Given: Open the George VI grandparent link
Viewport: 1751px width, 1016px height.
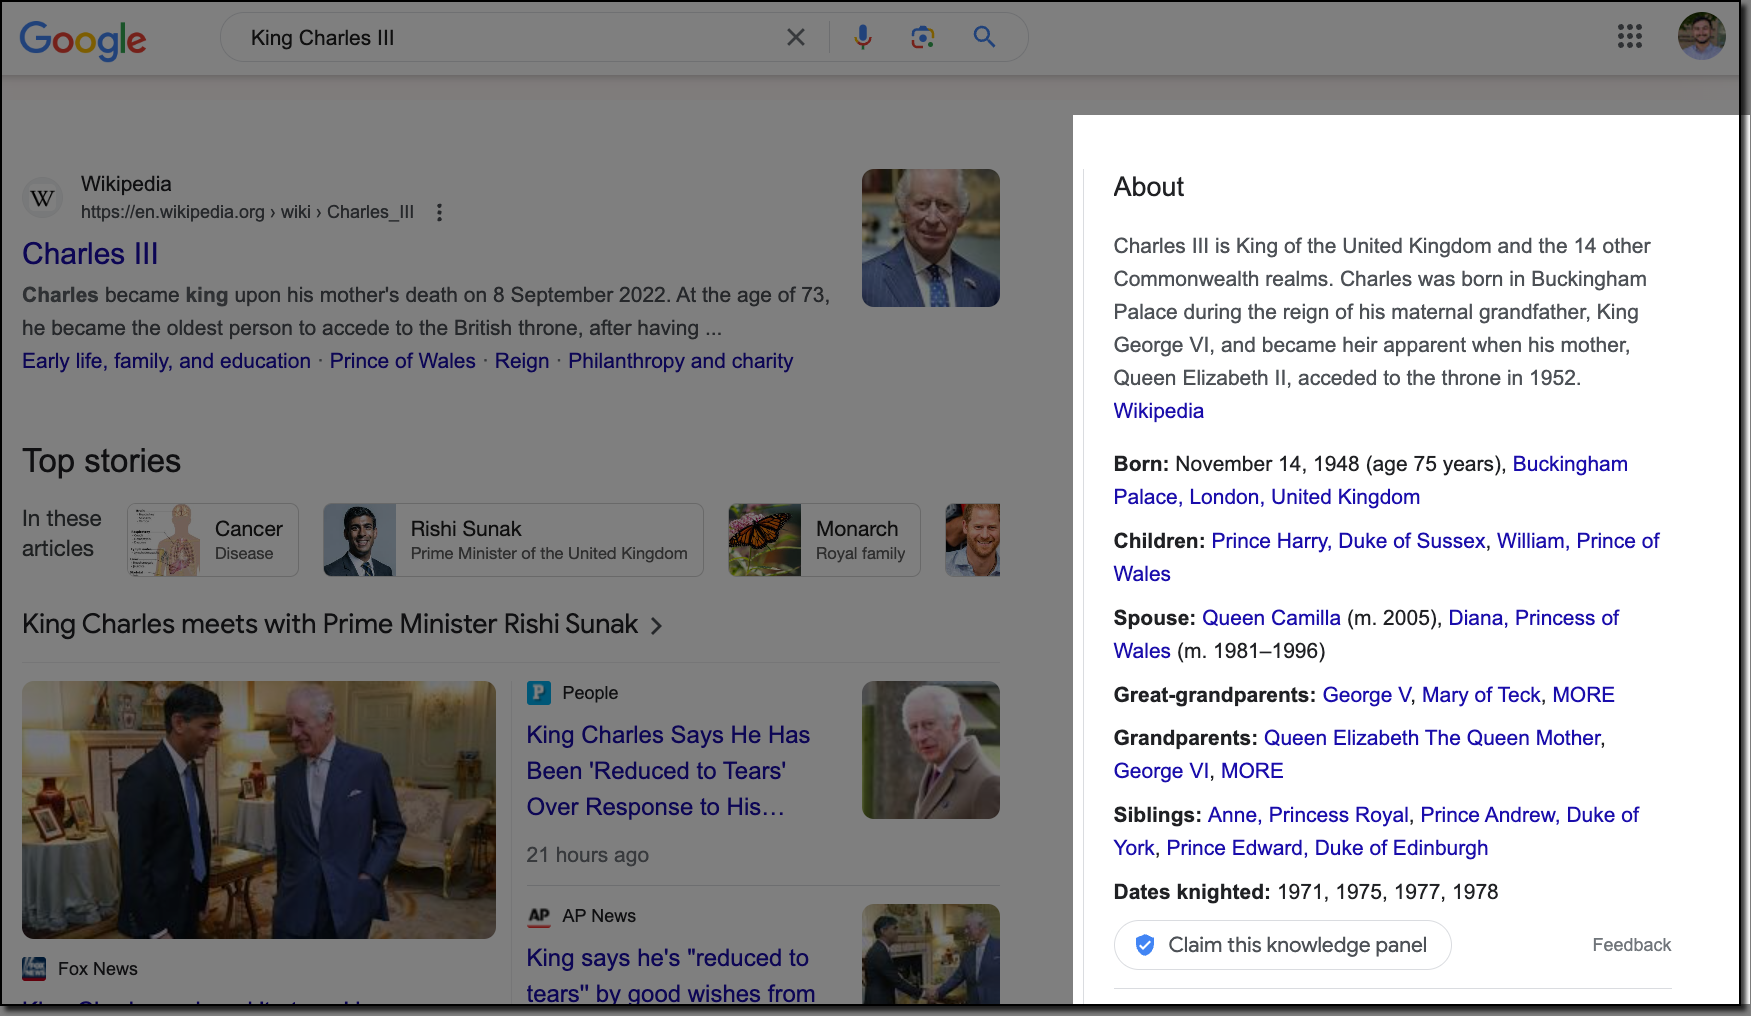Looking at the screenshot, I should (1161, 771).
